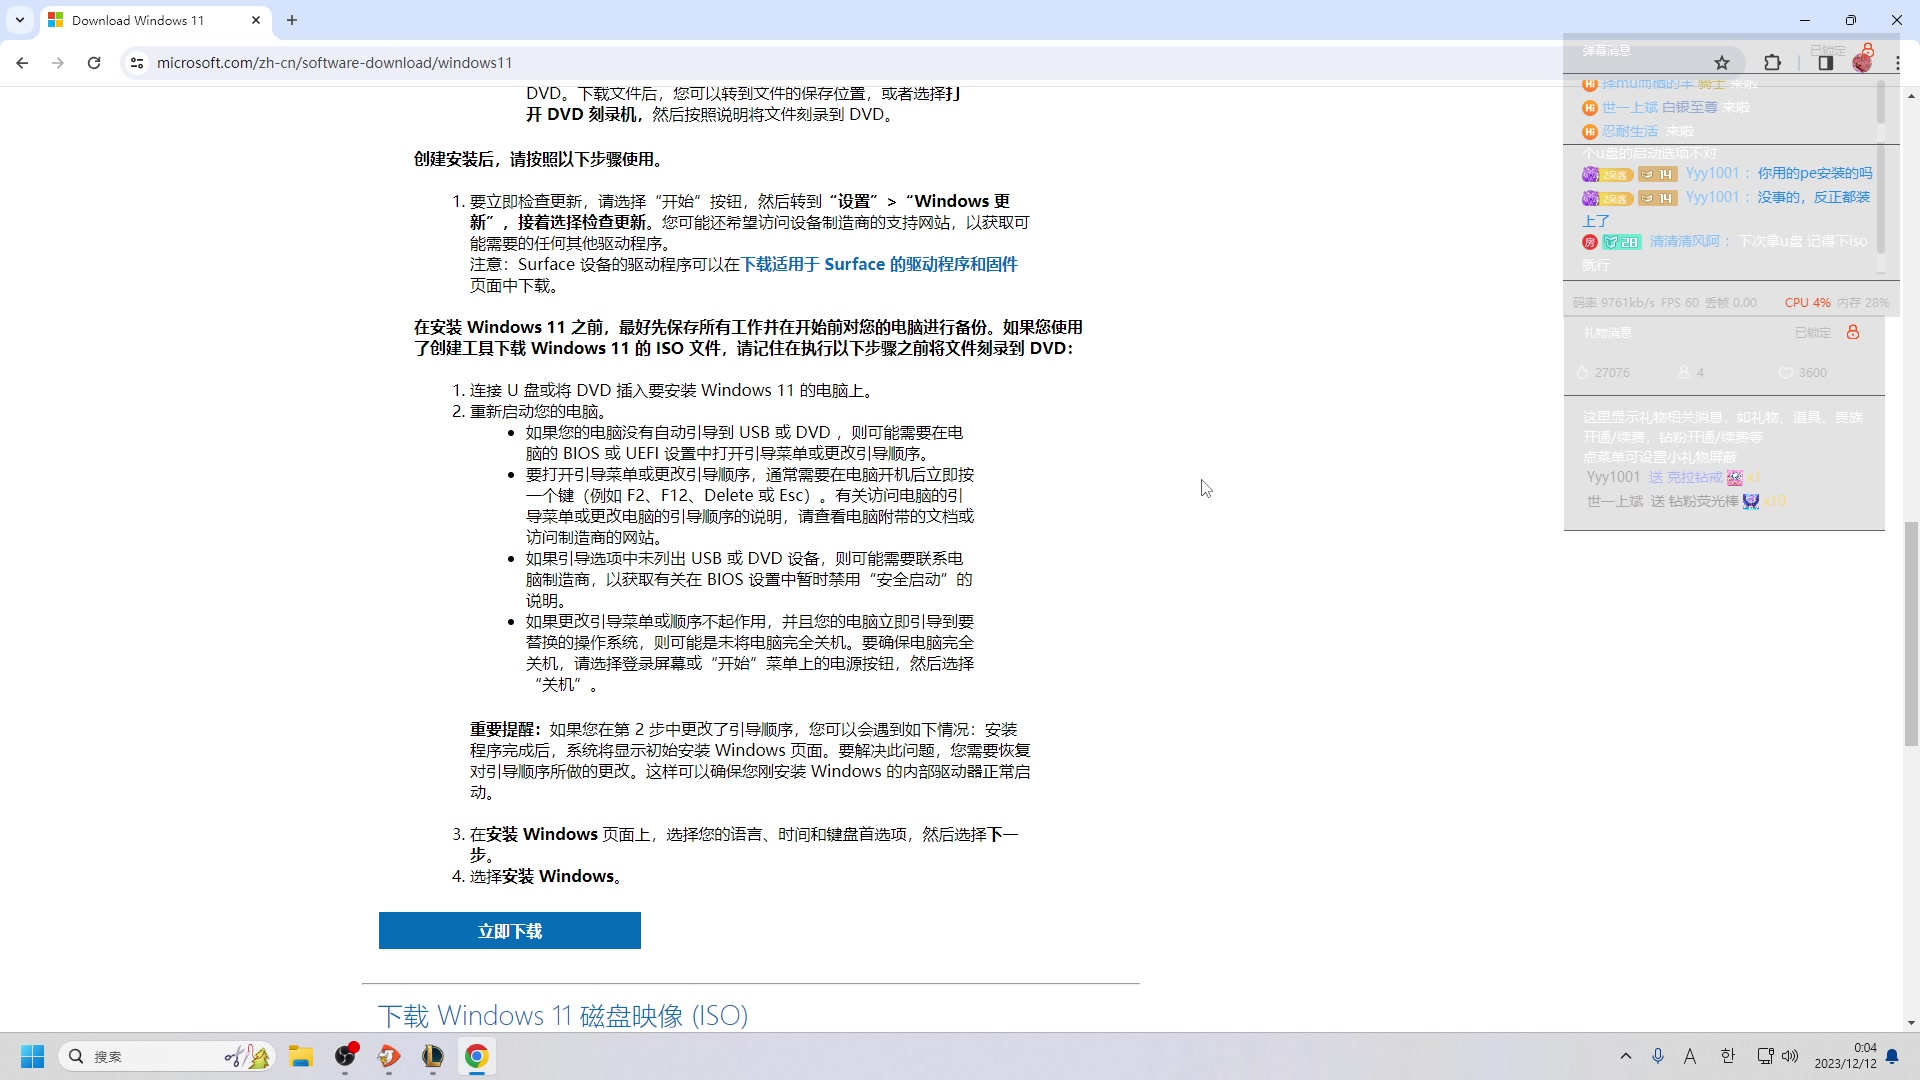Open the Chrome profile avatar

(x=1861, y=62)
